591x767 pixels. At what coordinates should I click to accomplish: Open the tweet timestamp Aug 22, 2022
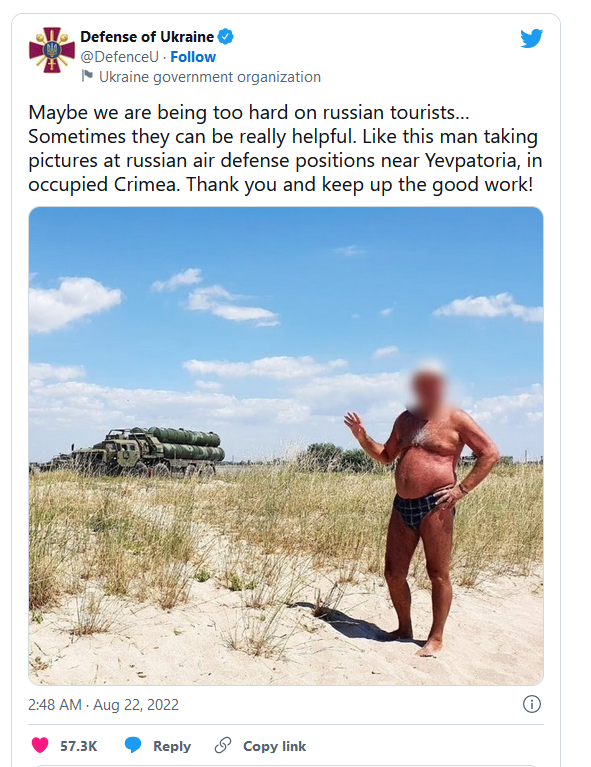(x=103, y=705)
